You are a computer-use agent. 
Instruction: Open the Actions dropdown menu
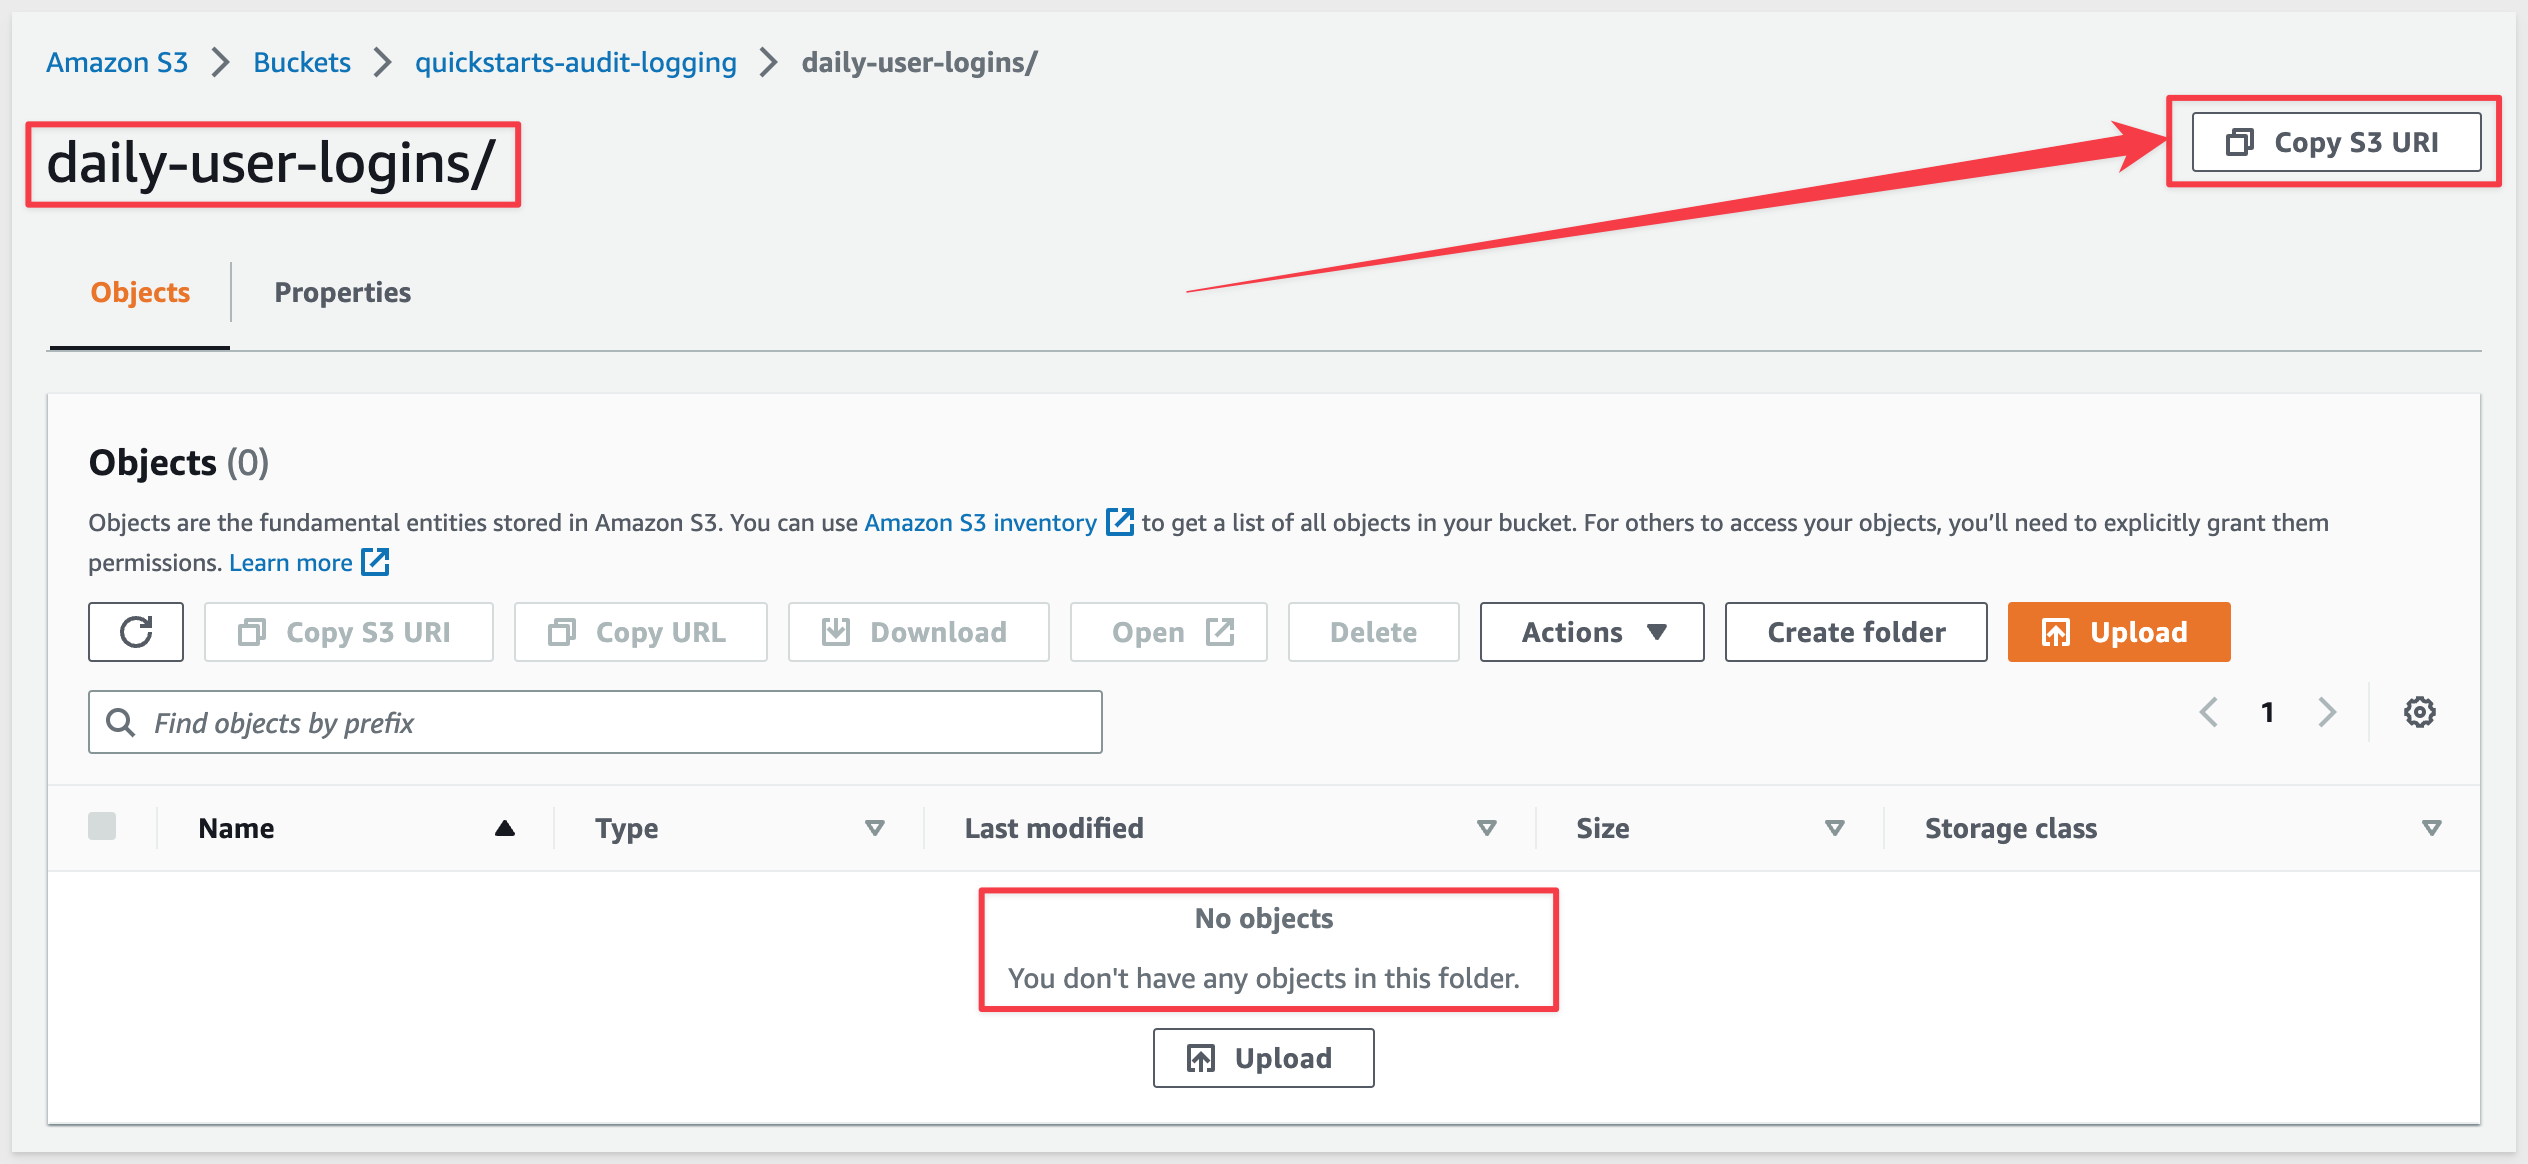click(1592, 632)
